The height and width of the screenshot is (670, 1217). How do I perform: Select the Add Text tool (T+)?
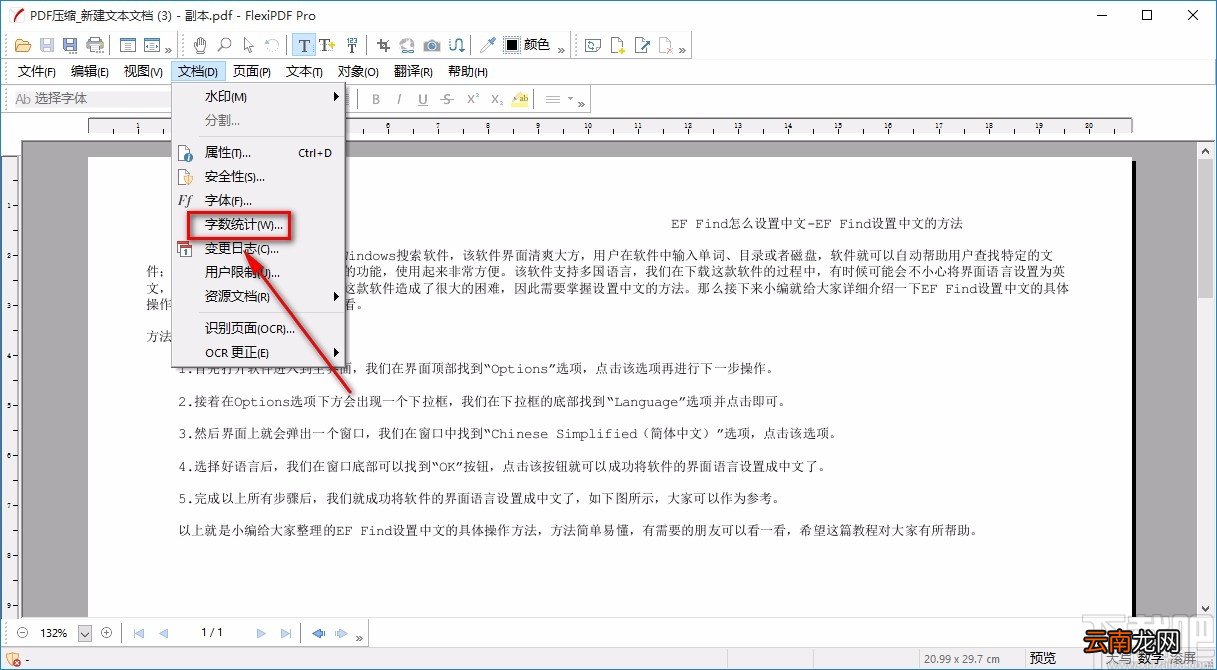(328, 45)
